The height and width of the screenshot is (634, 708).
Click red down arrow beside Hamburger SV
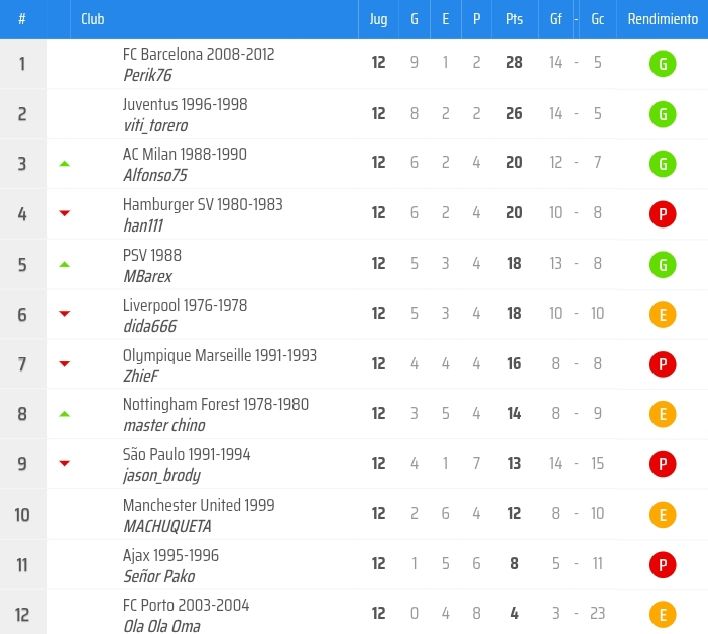pyautogui.click(x=65, y=213)
